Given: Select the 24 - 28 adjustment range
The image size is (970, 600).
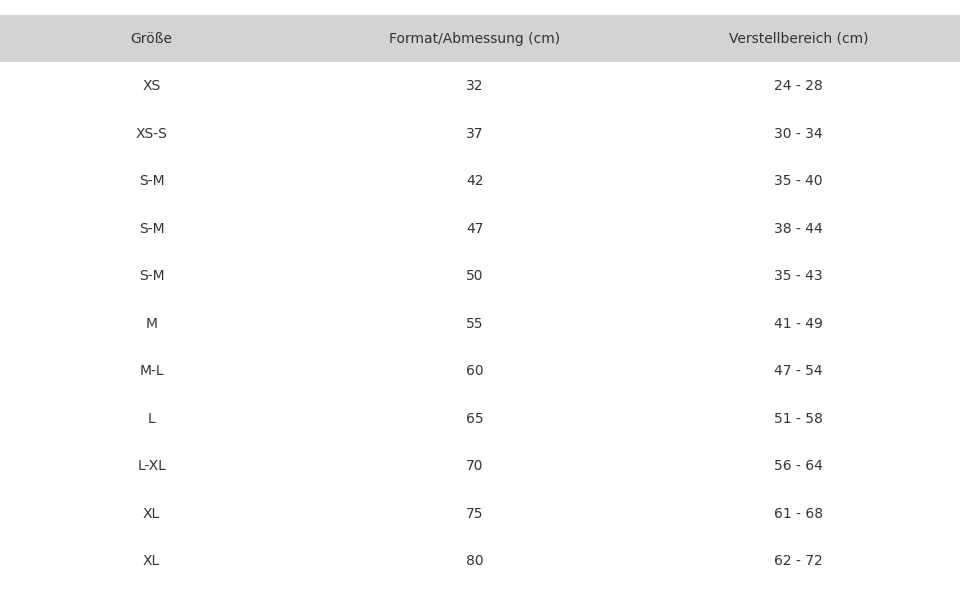Looking at the screenshot, I should click(798, 86).
